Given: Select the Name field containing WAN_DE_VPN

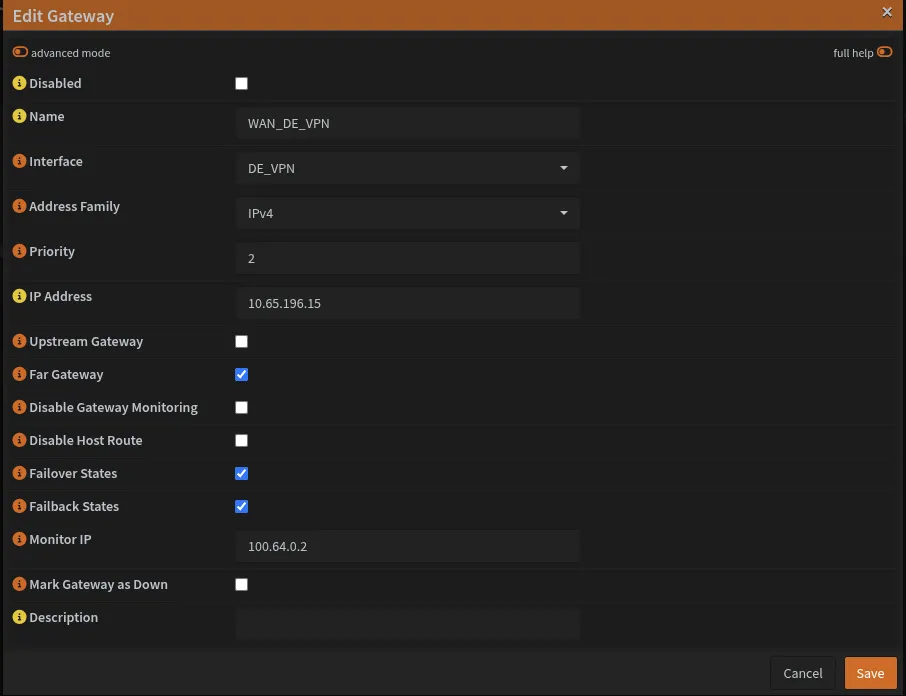Looking at the screenshot, I should point(407,123).
